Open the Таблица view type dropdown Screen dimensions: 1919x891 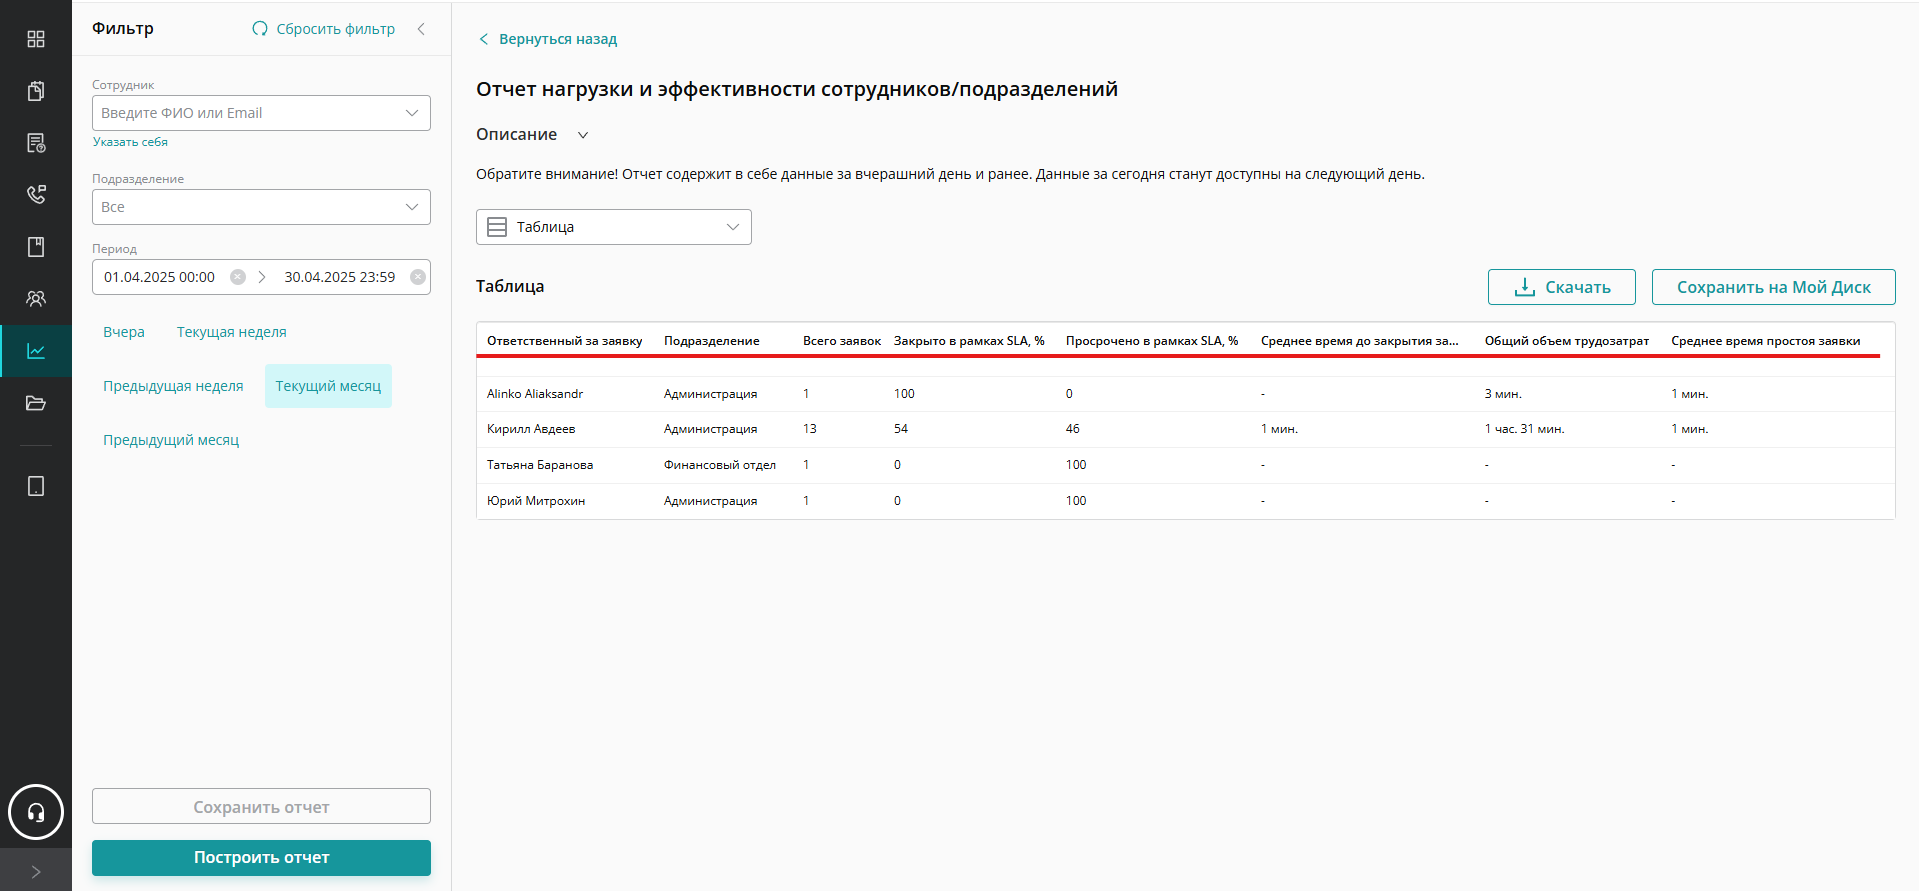tap(614, 227)
